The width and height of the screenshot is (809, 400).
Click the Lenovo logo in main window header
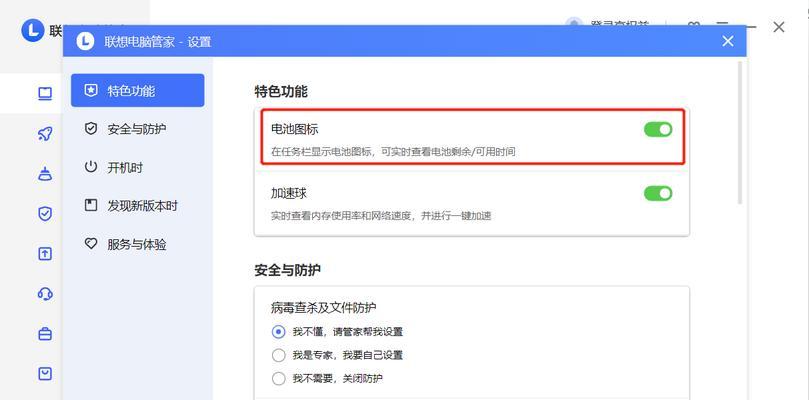click(x=32, y=30)
